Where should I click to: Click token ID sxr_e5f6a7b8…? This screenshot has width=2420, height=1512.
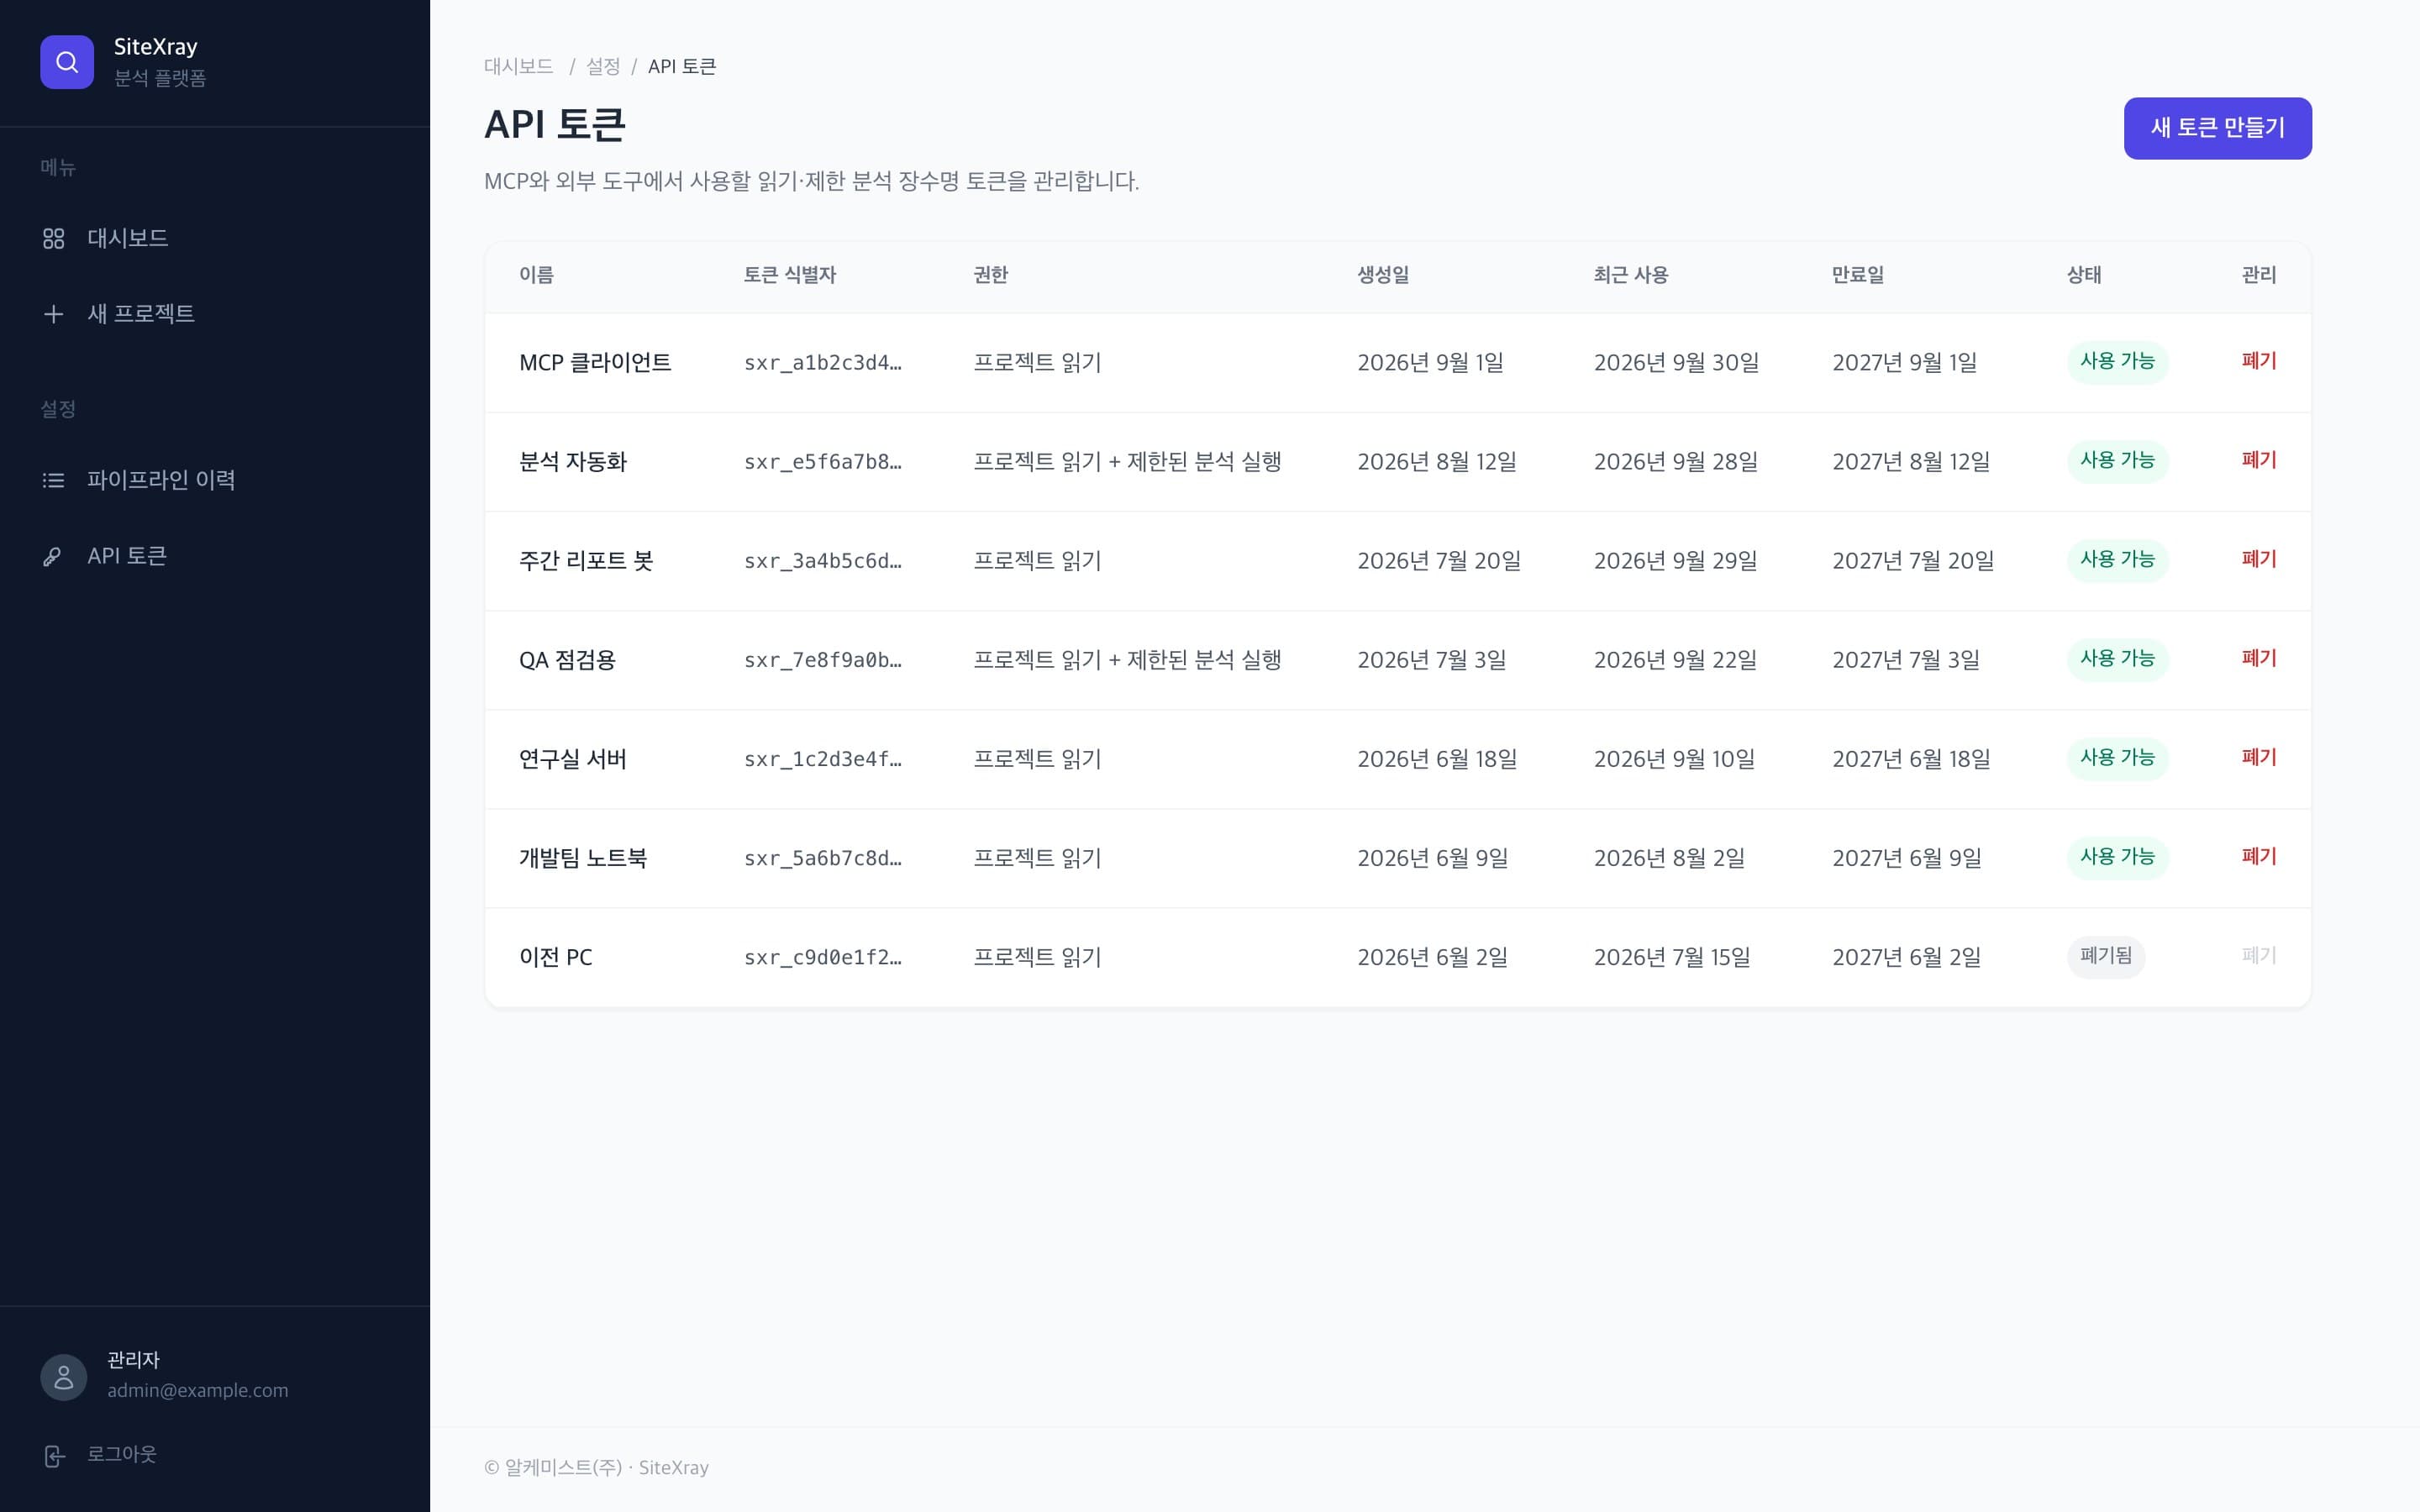(x=822, y=461)
